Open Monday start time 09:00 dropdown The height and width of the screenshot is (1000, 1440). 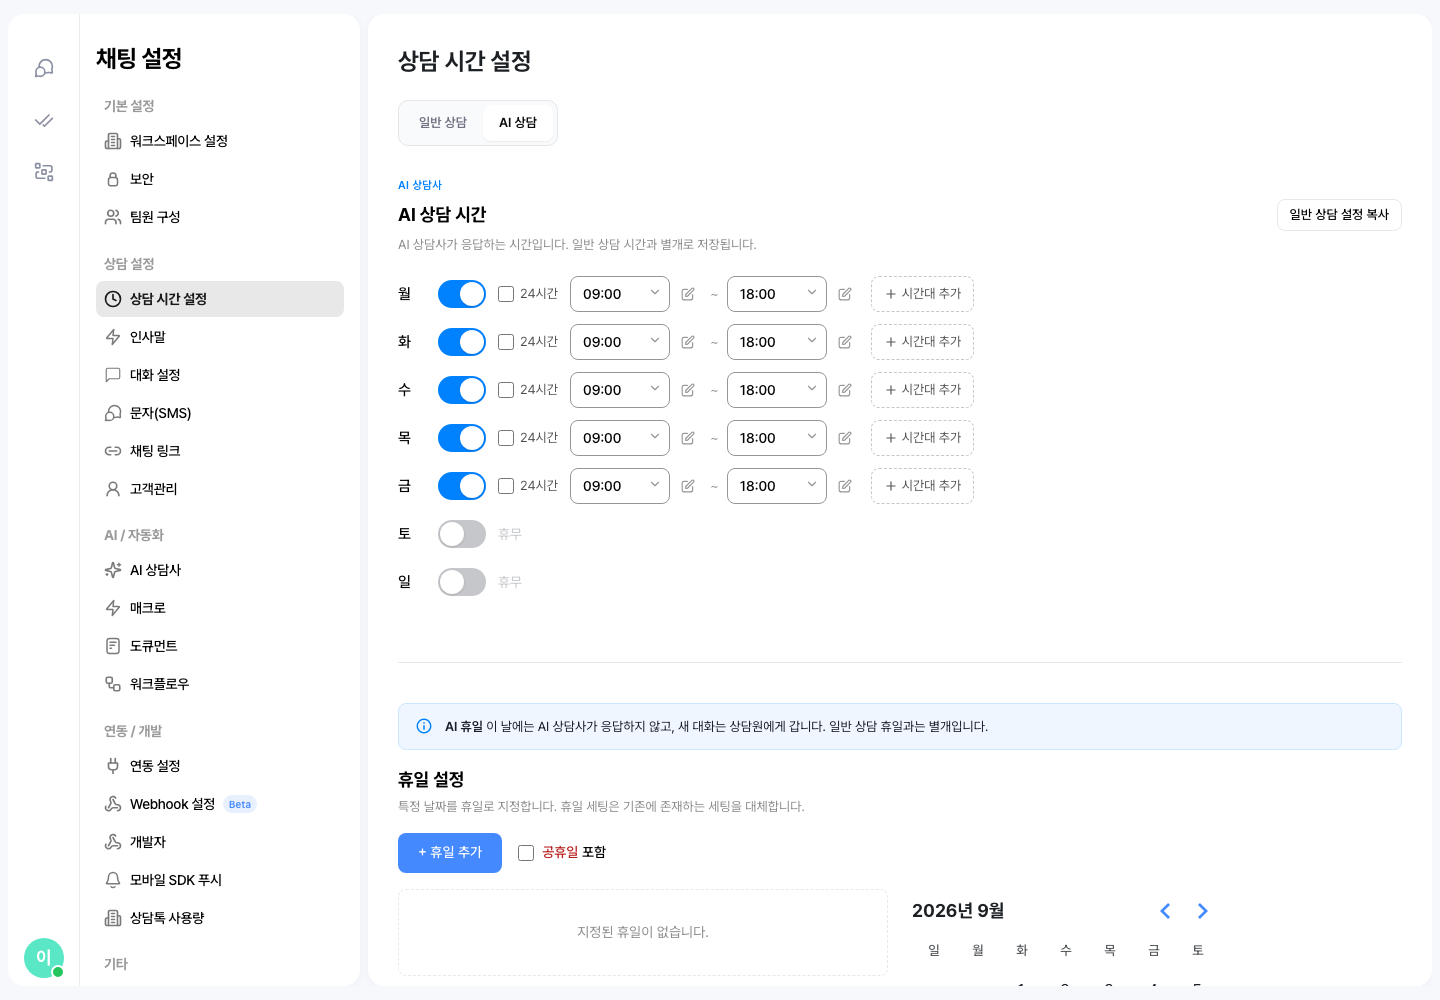pos(620,294)
